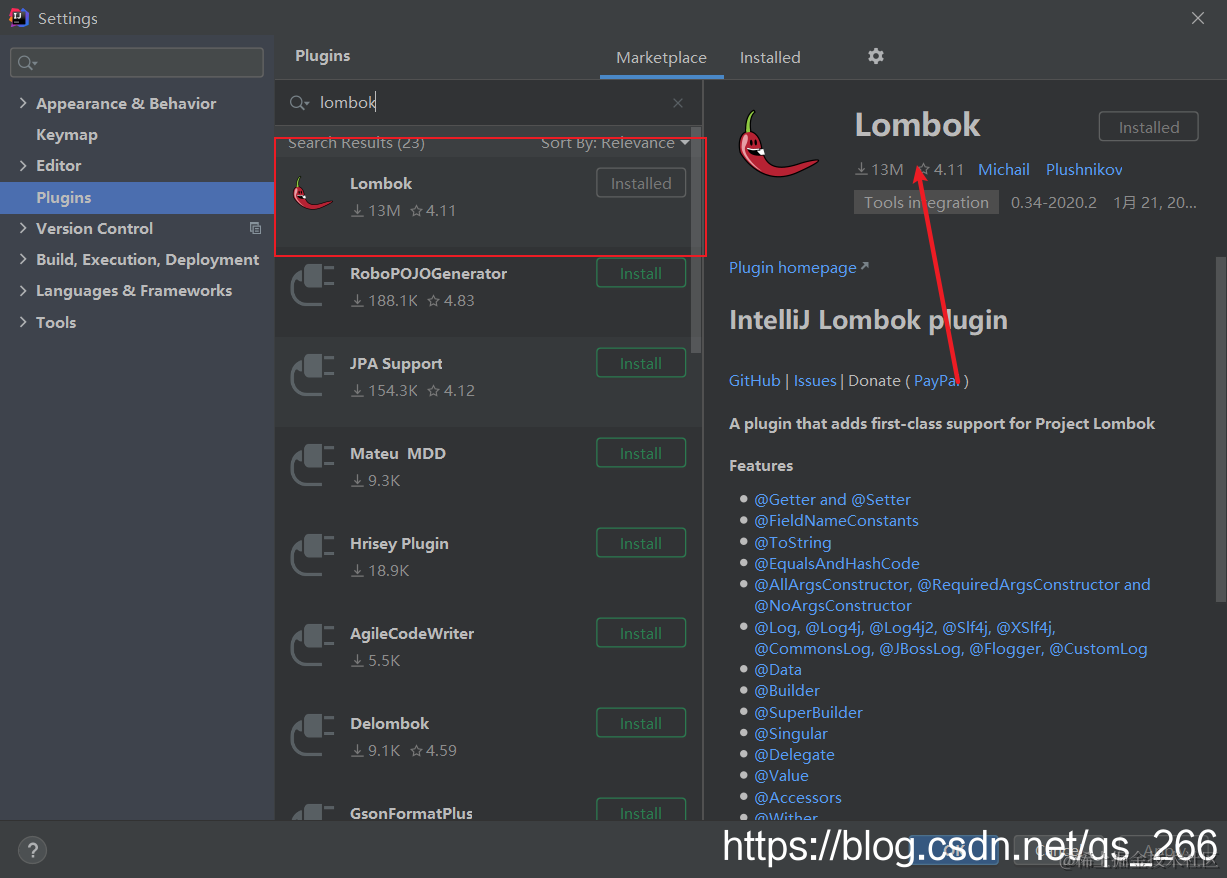Click the AgileCodeWriter plug icon
The height and width of the screenshot is (878, 1227).
click(x=312, y=644)
